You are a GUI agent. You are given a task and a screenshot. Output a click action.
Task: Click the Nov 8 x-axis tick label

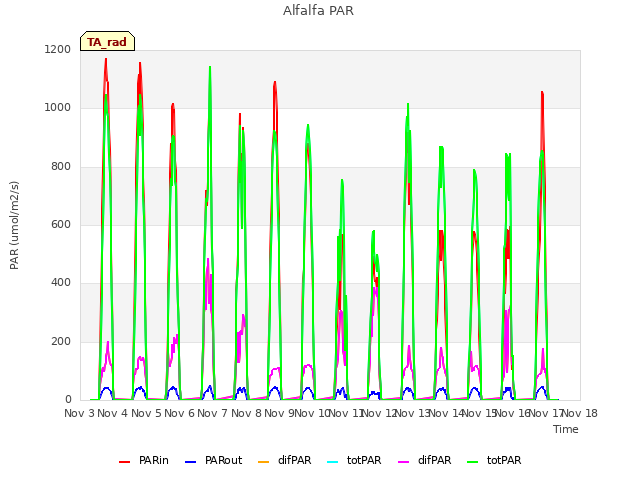pyautogui.click(x=246, y=413)
